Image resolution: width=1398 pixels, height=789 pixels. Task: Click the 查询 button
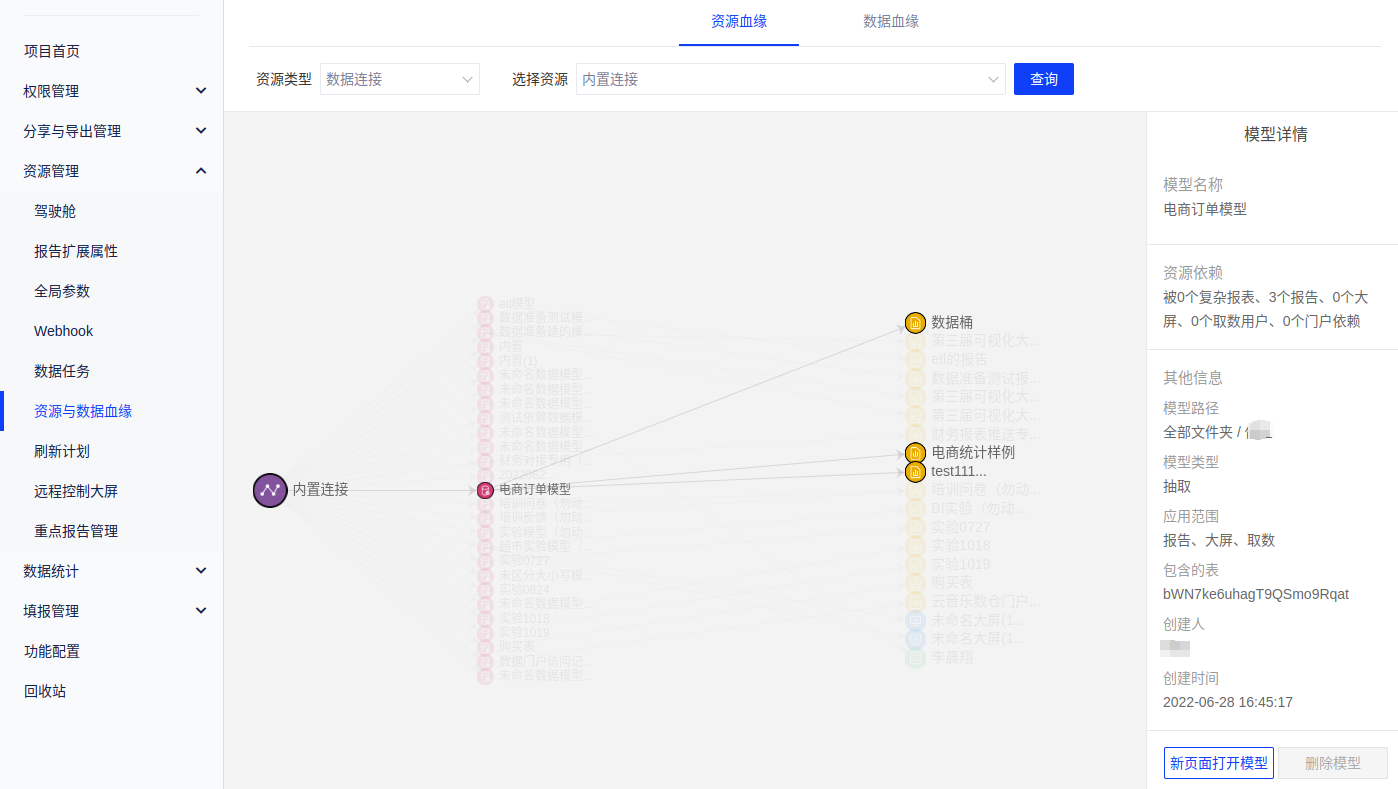coord(1043,79)
